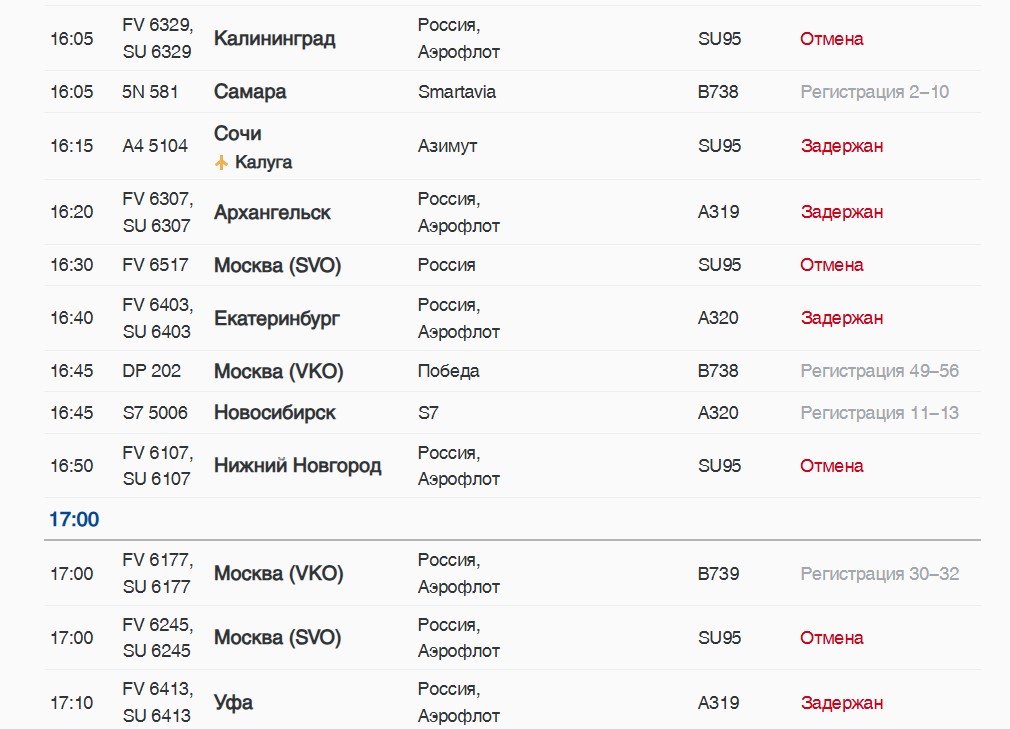Select Москва (SVO) for flight FV 6245
Image resolution: width=1010 pixels, height=729 pixels.
click(278, 638)
